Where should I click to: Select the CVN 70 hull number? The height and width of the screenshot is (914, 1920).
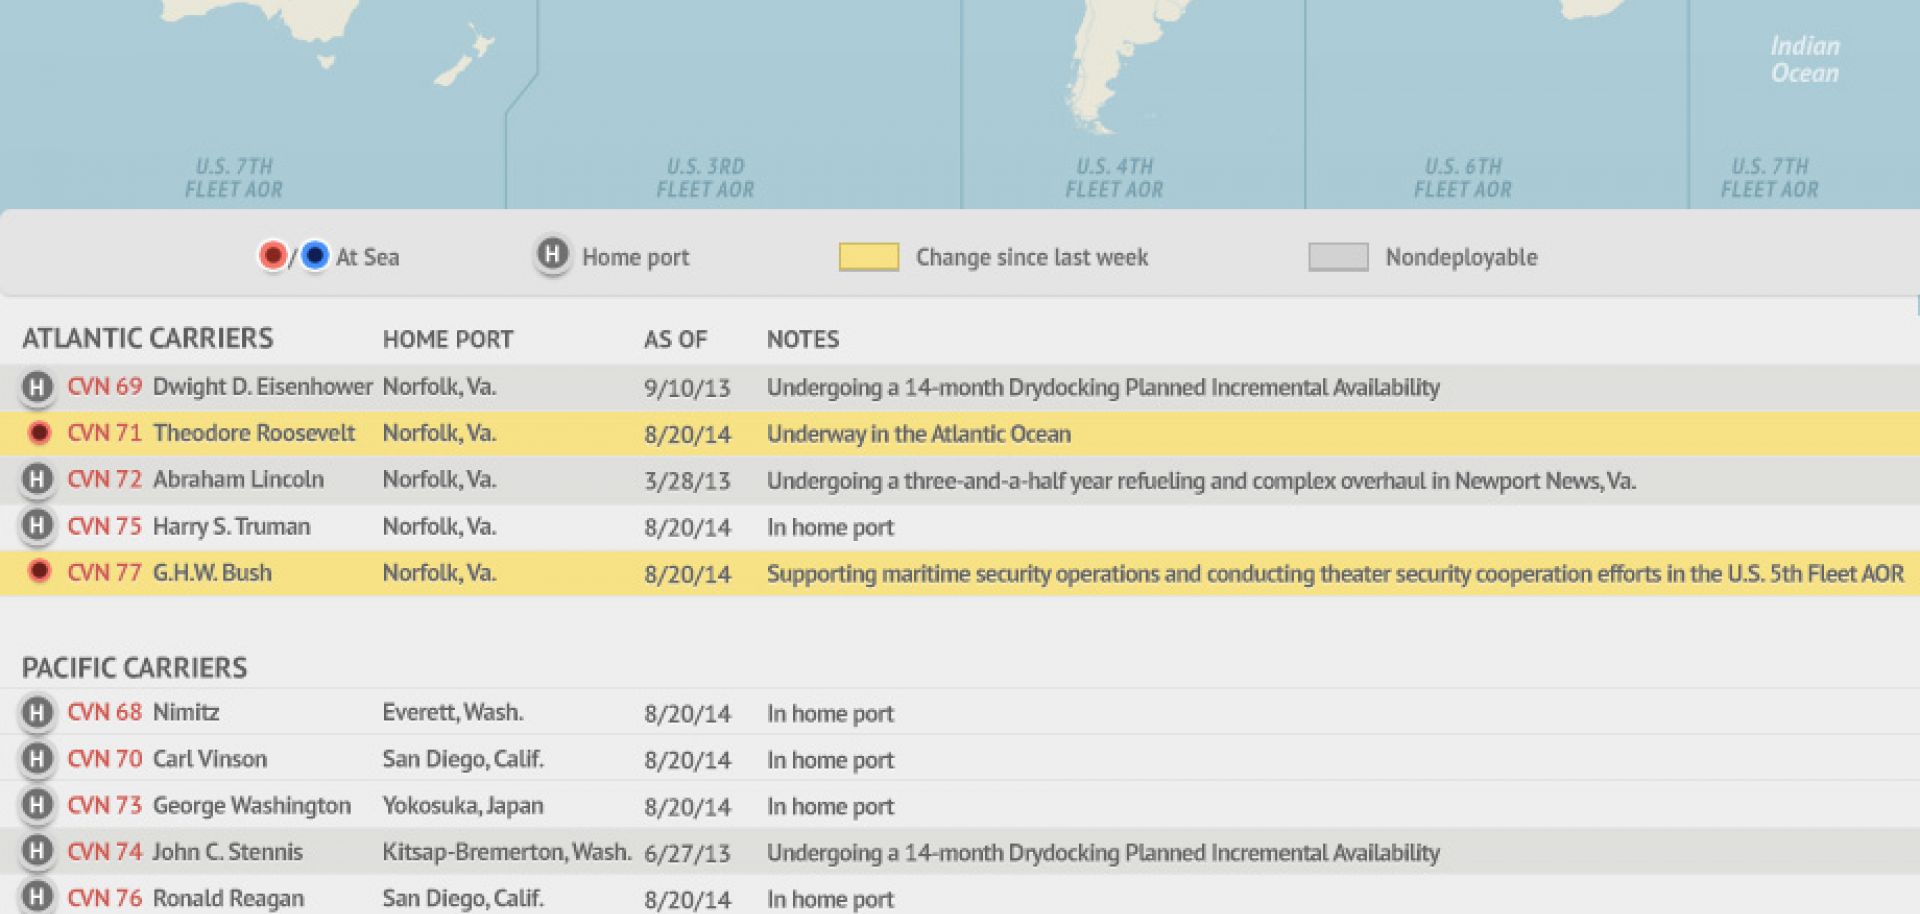click(x=105, y=759)
